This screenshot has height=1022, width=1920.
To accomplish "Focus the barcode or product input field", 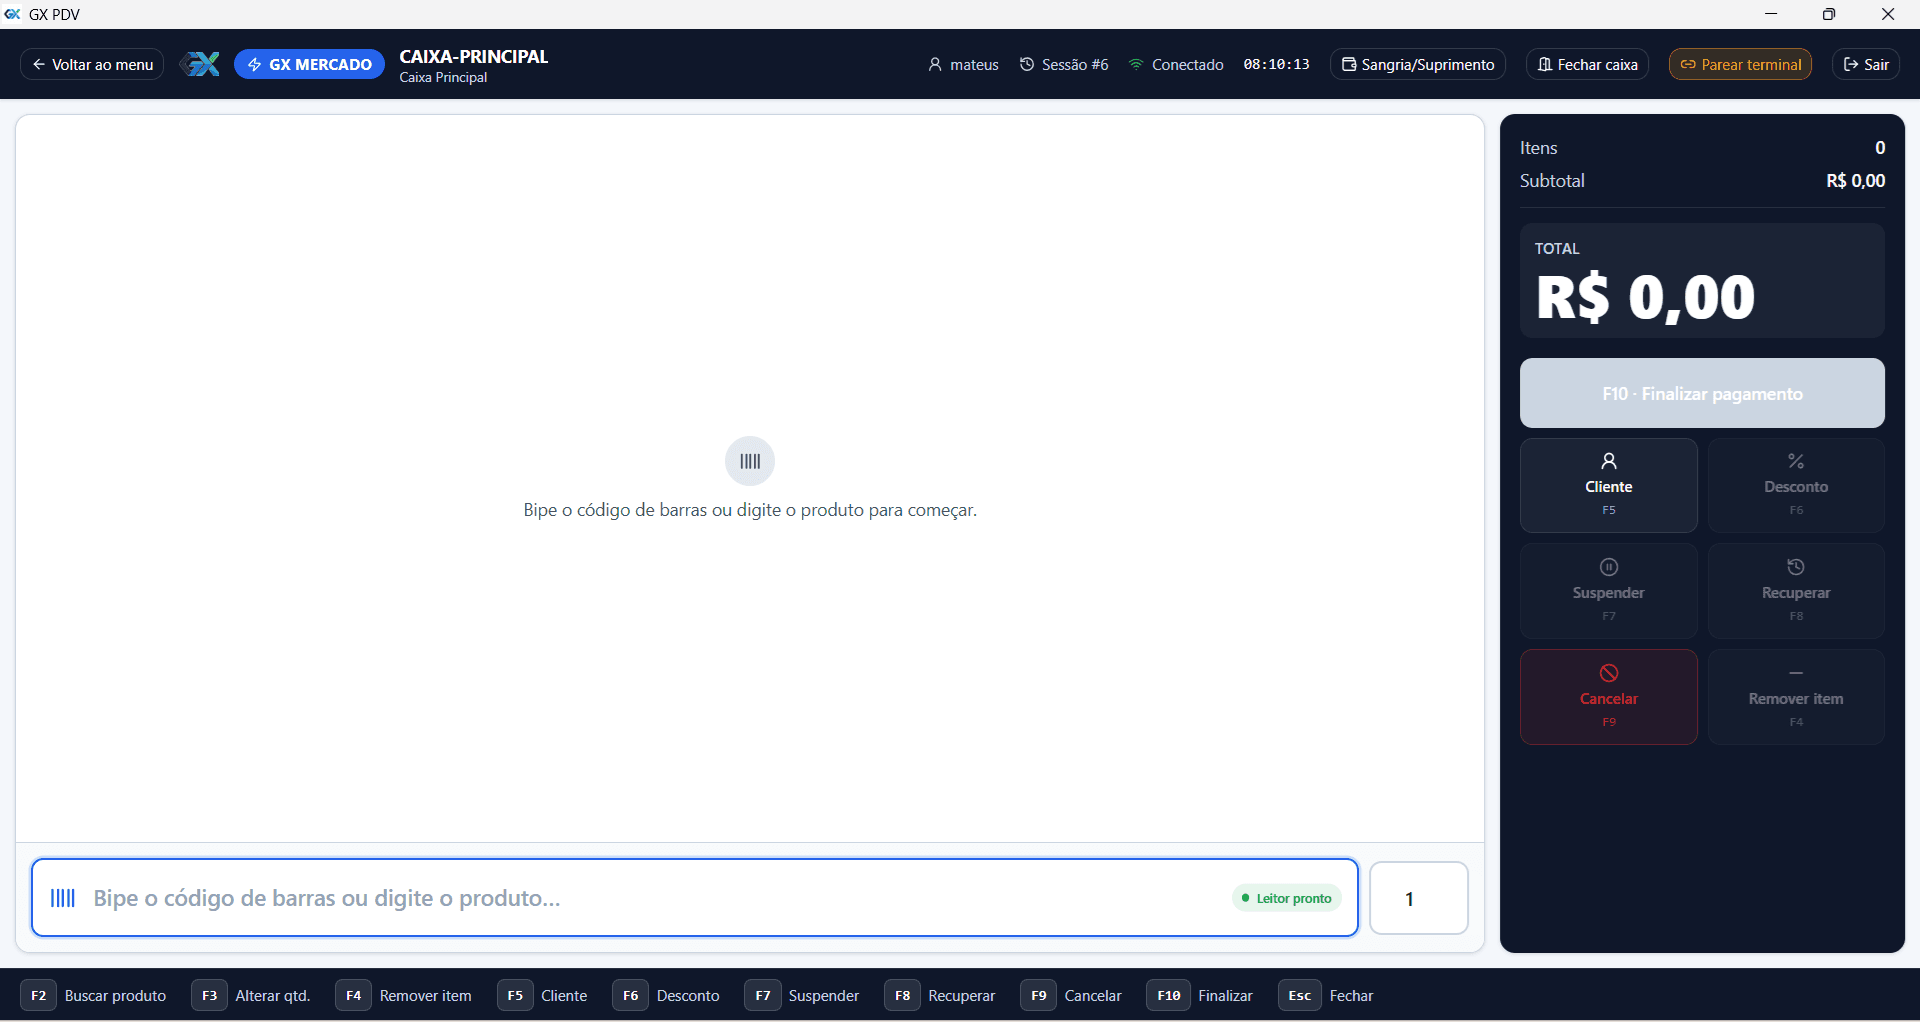I will 695,898.
